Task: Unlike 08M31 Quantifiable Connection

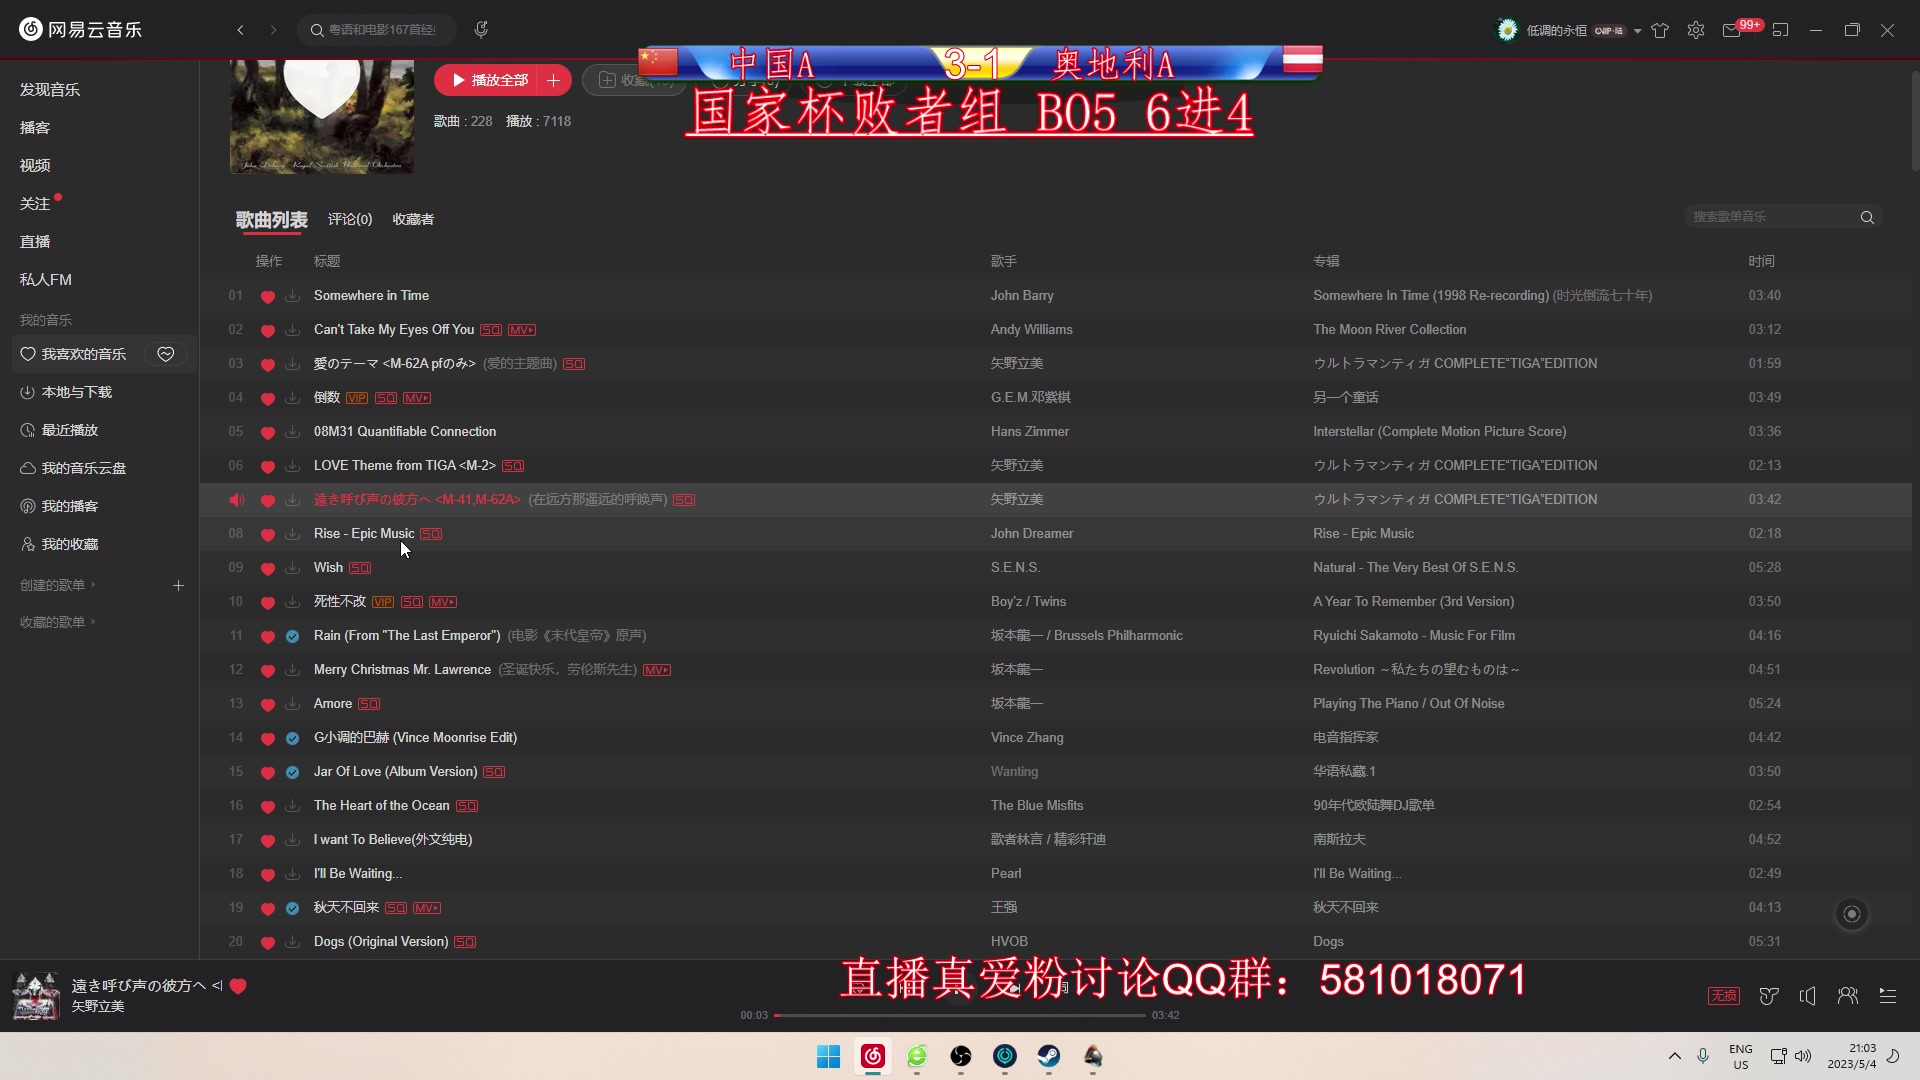Action: 267,433
